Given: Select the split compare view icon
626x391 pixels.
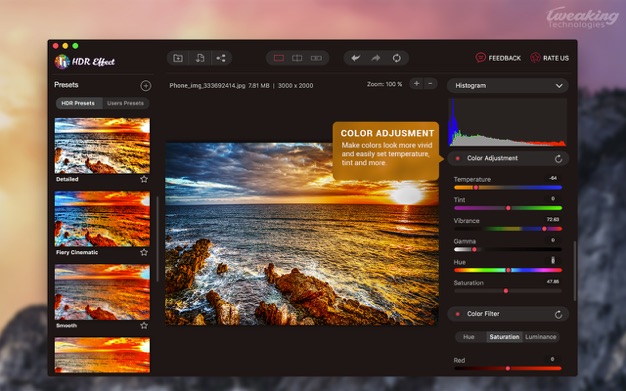Looking at the screenshot, I should pyautogui.click(x=297, y=58).
